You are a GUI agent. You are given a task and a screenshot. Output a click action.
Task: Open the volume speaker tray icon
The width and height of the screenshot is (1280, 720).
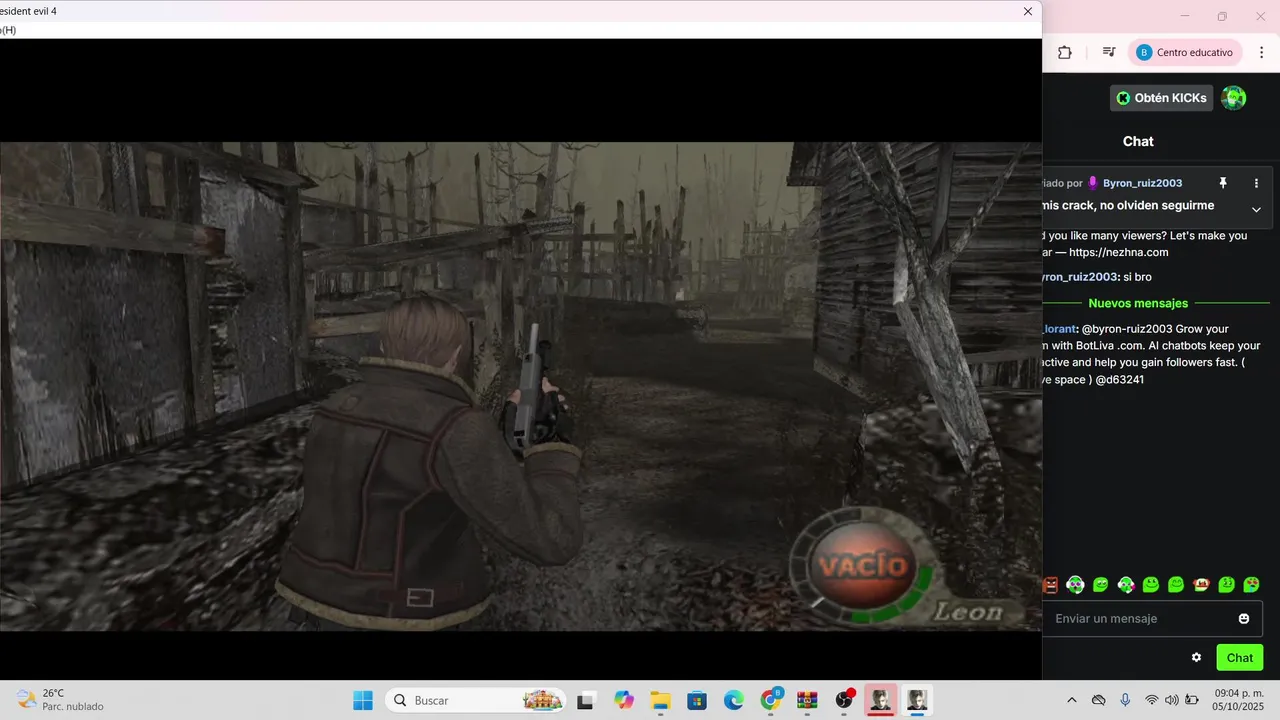1171,700
